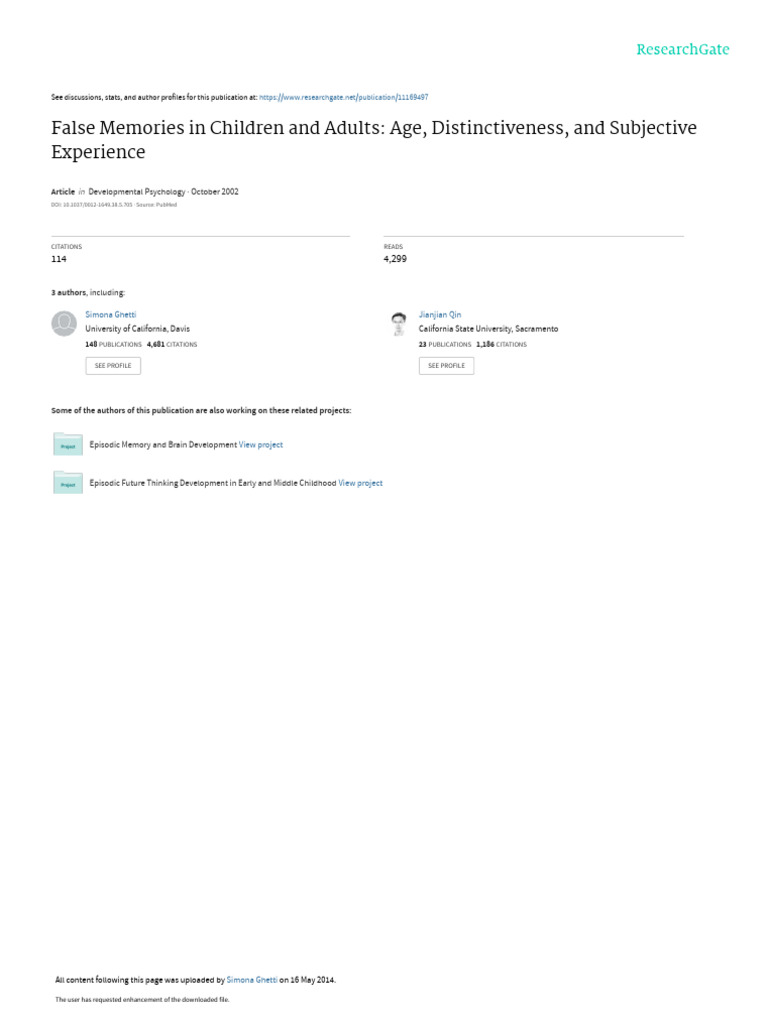Viewport: 768px width, 1024px height.
Task: Click the Episodic Memory project folder icon
Action: (68, 444)
